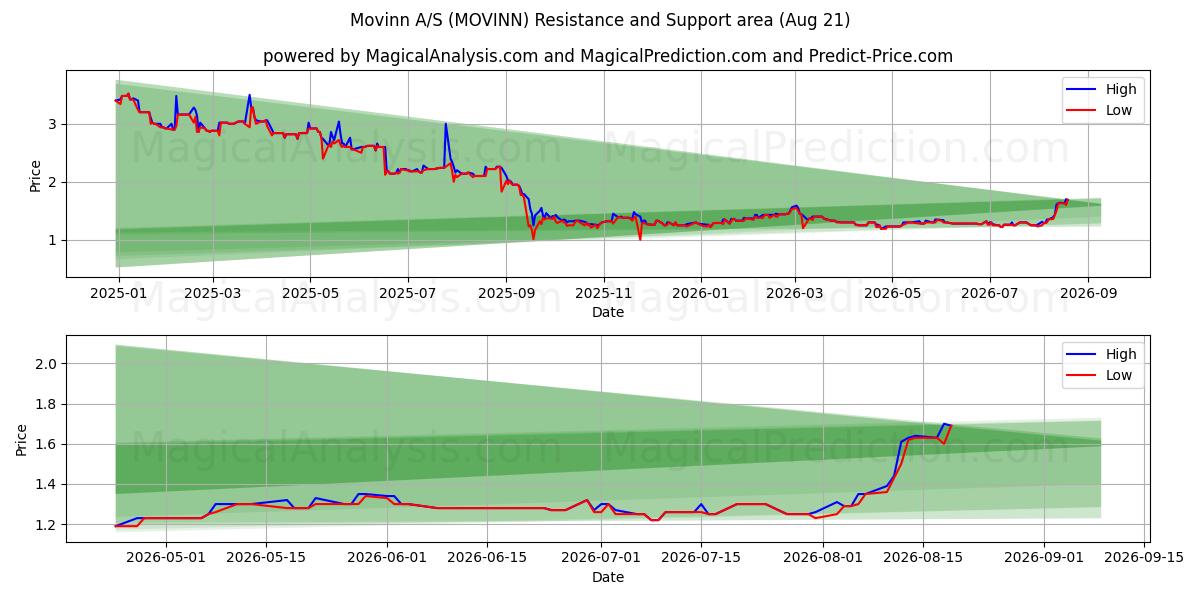Click the '2025-09' tick label
The image size is (1200, 600).
[505, 293]
